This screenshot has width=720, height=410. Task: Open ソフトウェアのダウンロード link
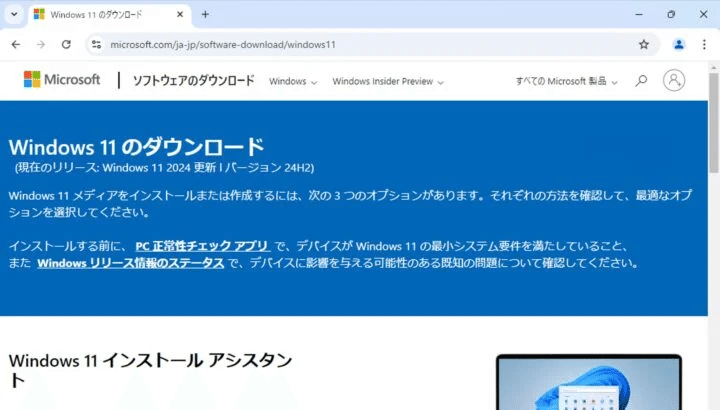193,81
